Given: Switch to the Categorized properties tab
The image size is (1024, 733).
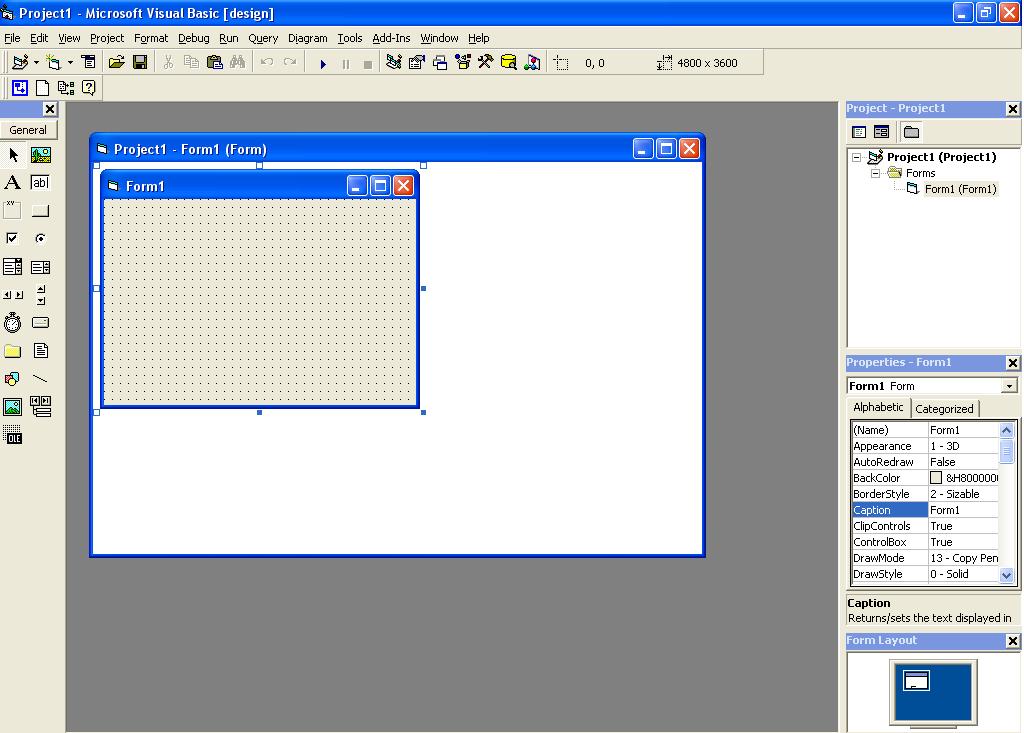Looking at the screenshot, I should click(944, 409).
